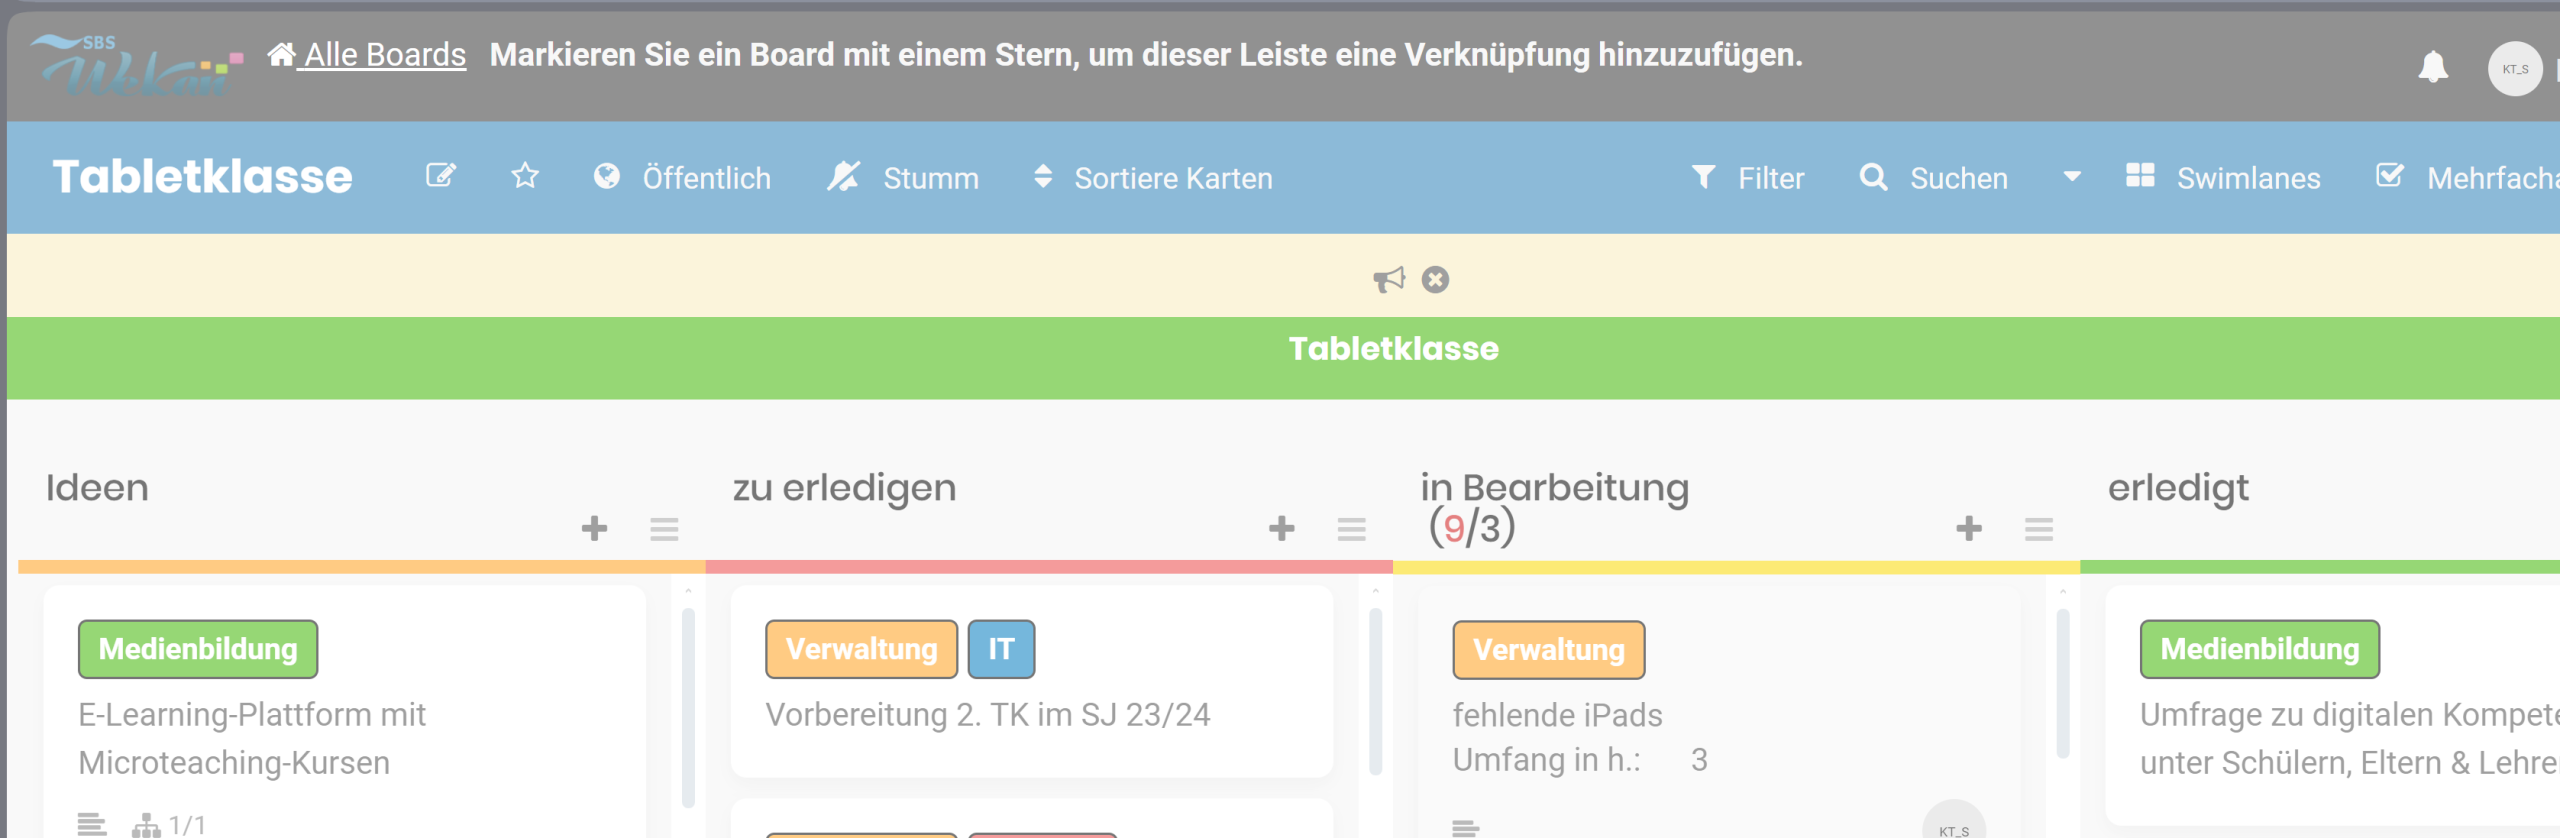Viewport: 2560px width, 838px height.
Task: Click the orange Verwaltung label in zu erledigen
Action: click(x=861, y=649)
